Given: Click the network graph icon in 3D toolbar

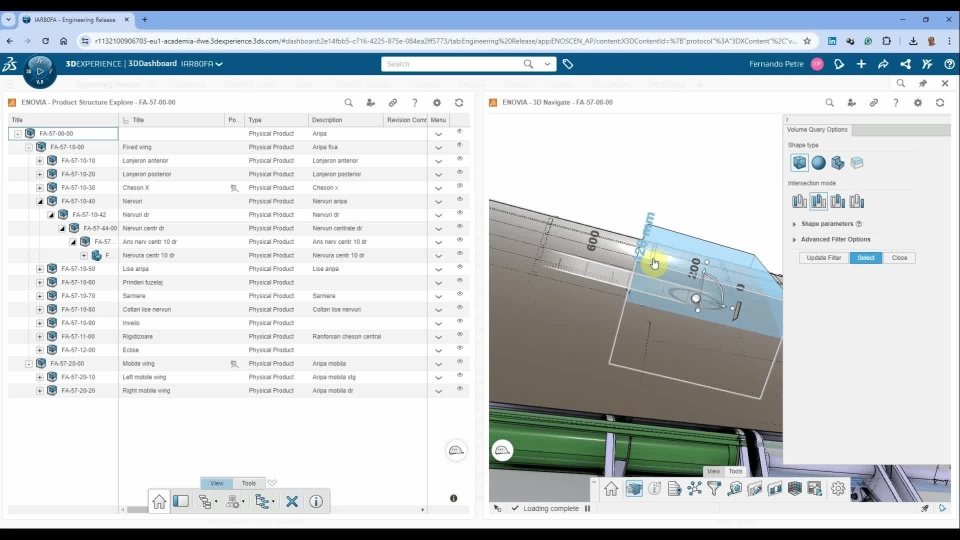Looking at the screenshot, I should click(694, 489).
